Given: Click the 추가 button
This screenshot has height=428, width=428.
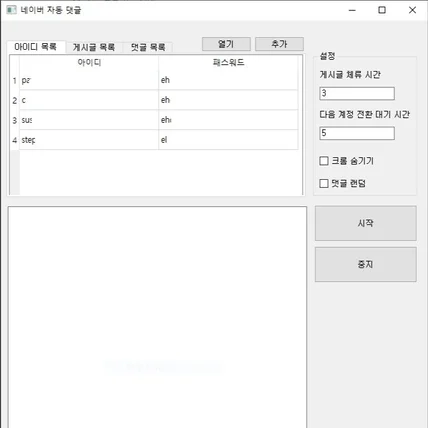Looking at the screenshot, I should pyautogui.click(x=279, y=44).
